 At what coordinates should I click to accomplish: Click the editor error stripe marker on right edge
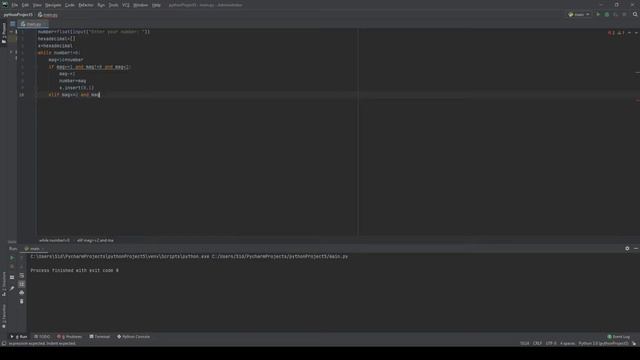click(x=637, y=100)
